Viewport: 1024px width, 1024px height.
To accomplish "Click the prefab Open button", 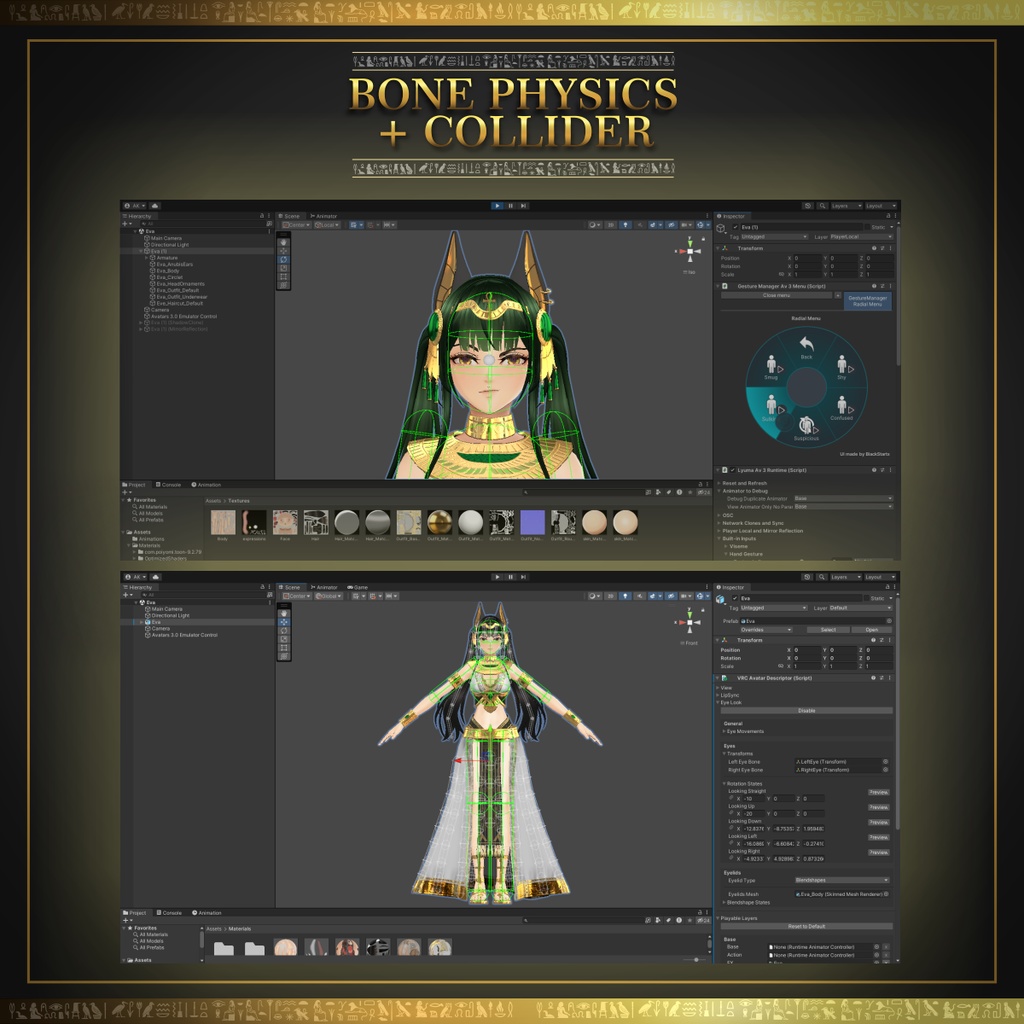I will coord(872,630).
